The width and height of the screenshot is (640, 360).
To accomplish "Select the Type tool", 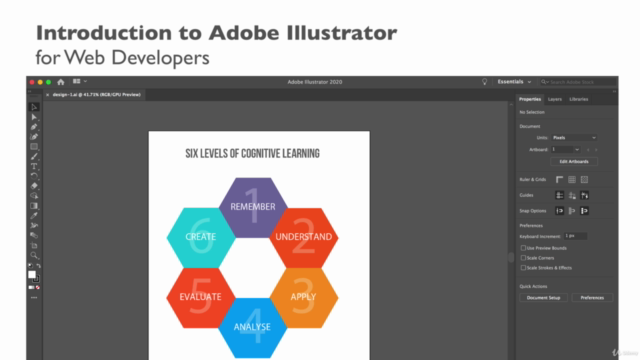I will [x=34, y=166].
